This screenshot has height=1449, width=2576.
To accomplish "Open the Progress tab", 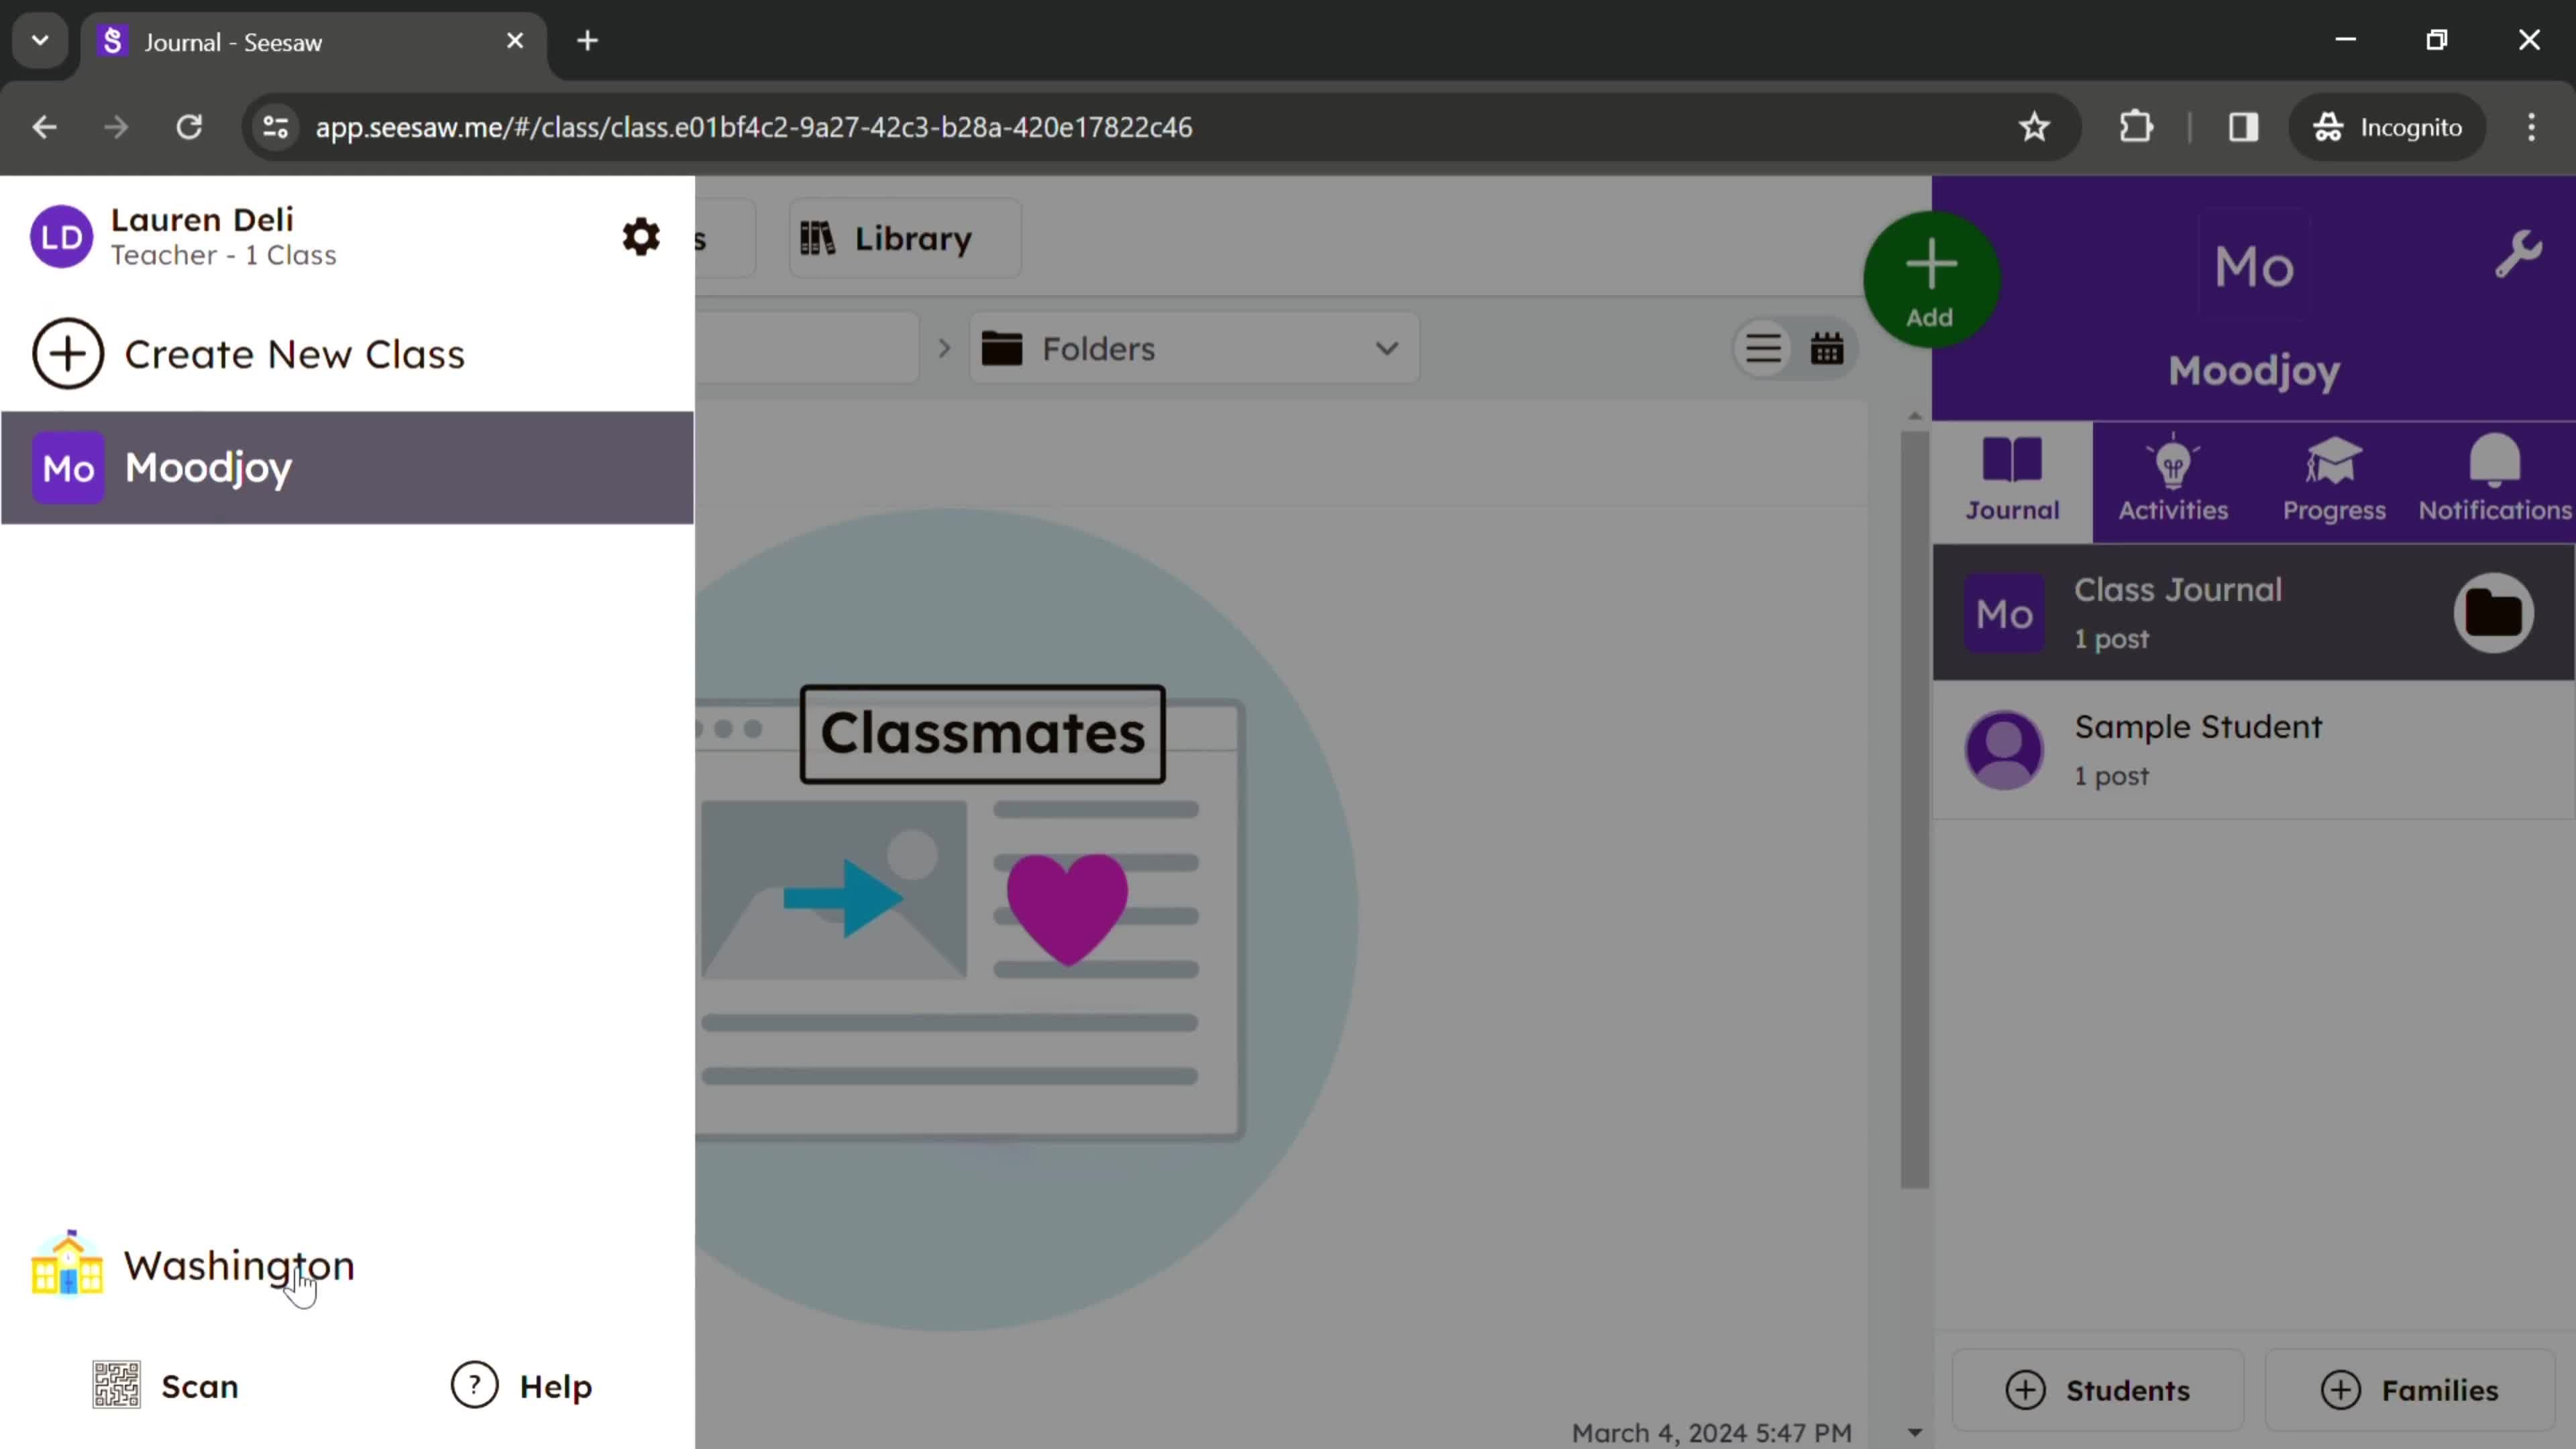I will tap(2335, 478).
